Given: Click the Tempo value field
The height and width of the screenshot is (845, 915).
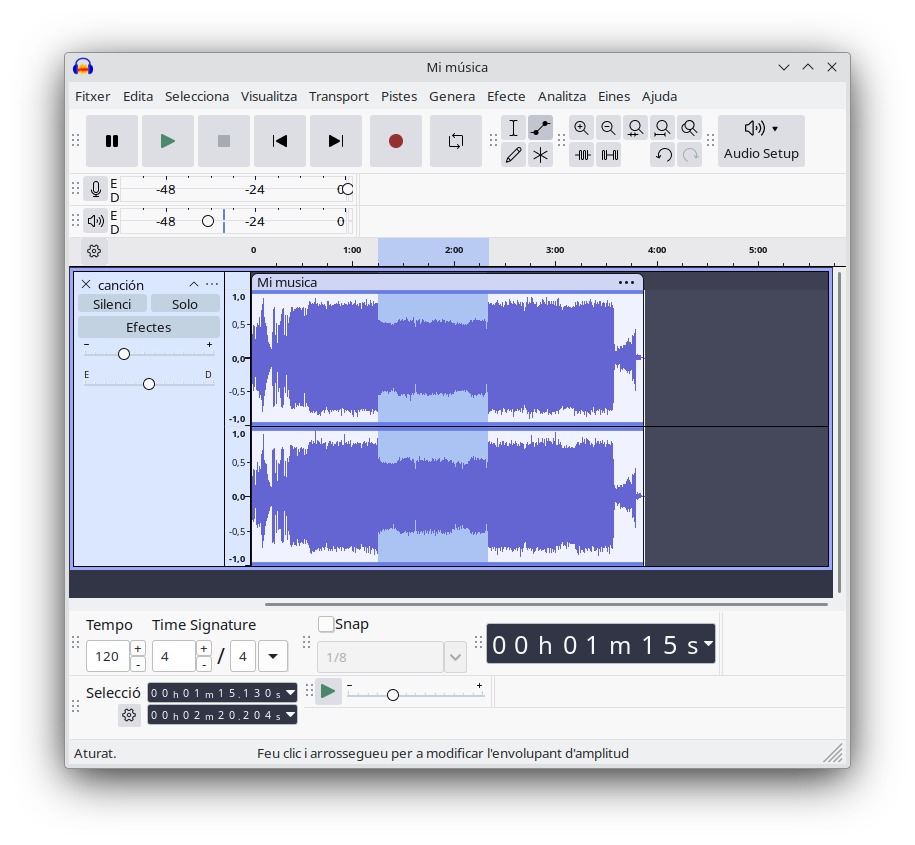Looking at the screenshot, I should coord(107,657).
